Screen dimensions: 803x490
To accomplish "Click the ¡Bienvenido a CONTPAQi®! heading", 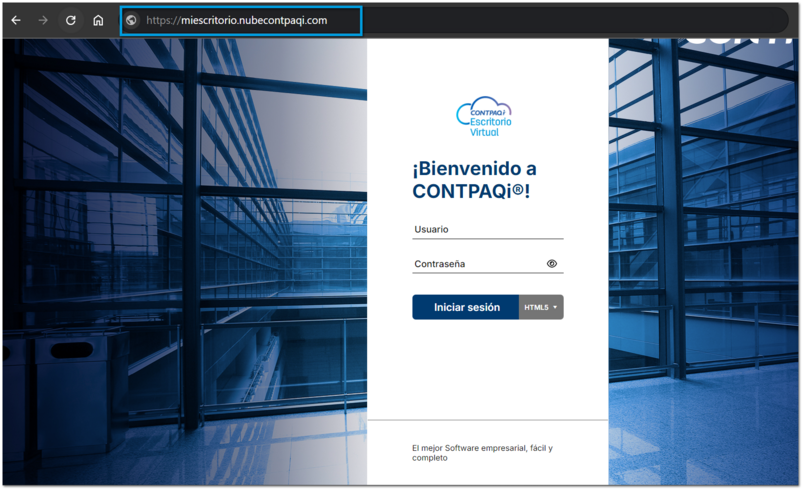I will 474,180.
